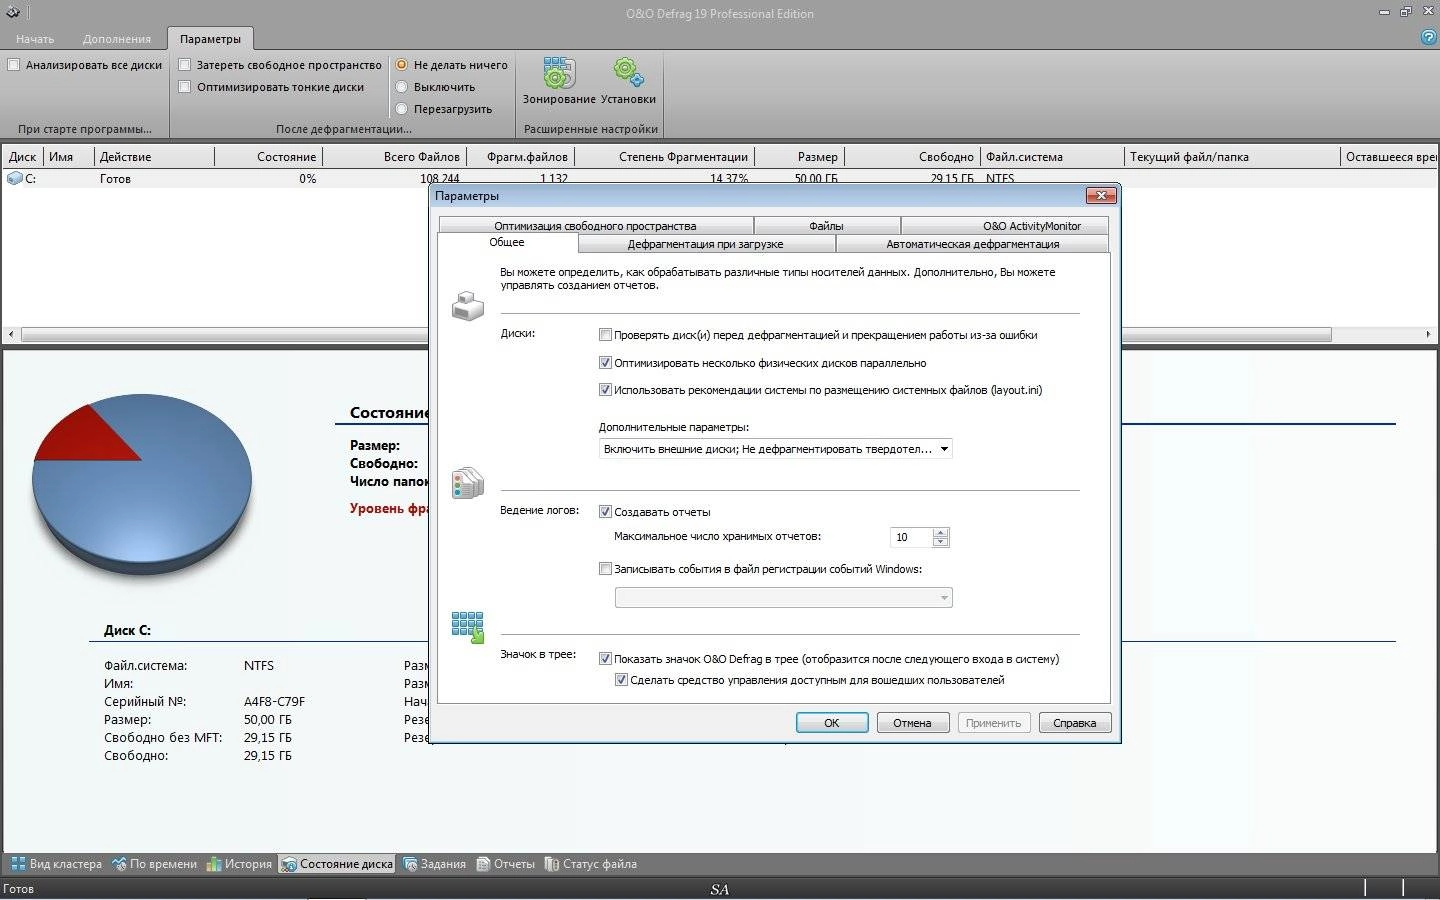This screenshot has height=900, width=1440.
Task: Enable Анализировать все диски checkbox
Action: (14, 65)
